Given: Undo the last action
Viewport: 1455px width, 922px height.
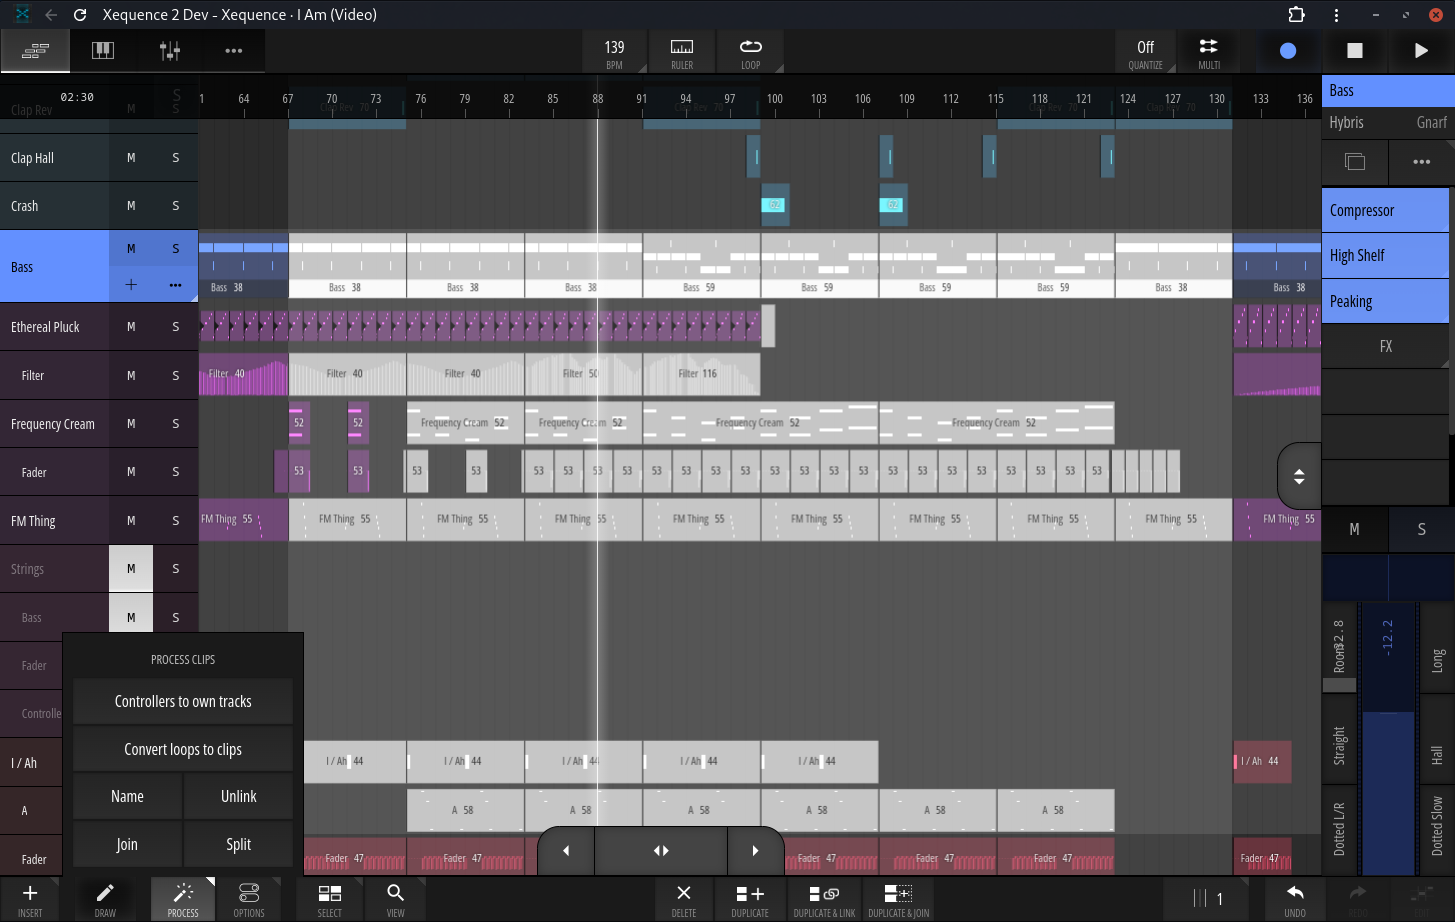Looking at the screenshot, I should coord(1295,899).
